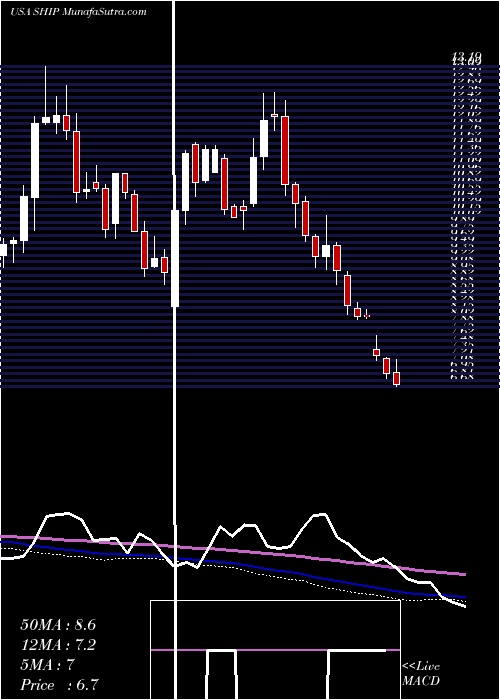
Task: Click the "50MA : 8.6" value
Action: click(x=58, y=625)
